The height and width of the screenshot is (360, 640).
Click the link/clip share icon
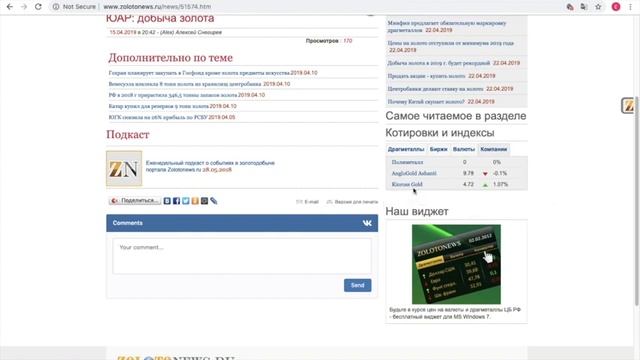click(x=213, y=201)
